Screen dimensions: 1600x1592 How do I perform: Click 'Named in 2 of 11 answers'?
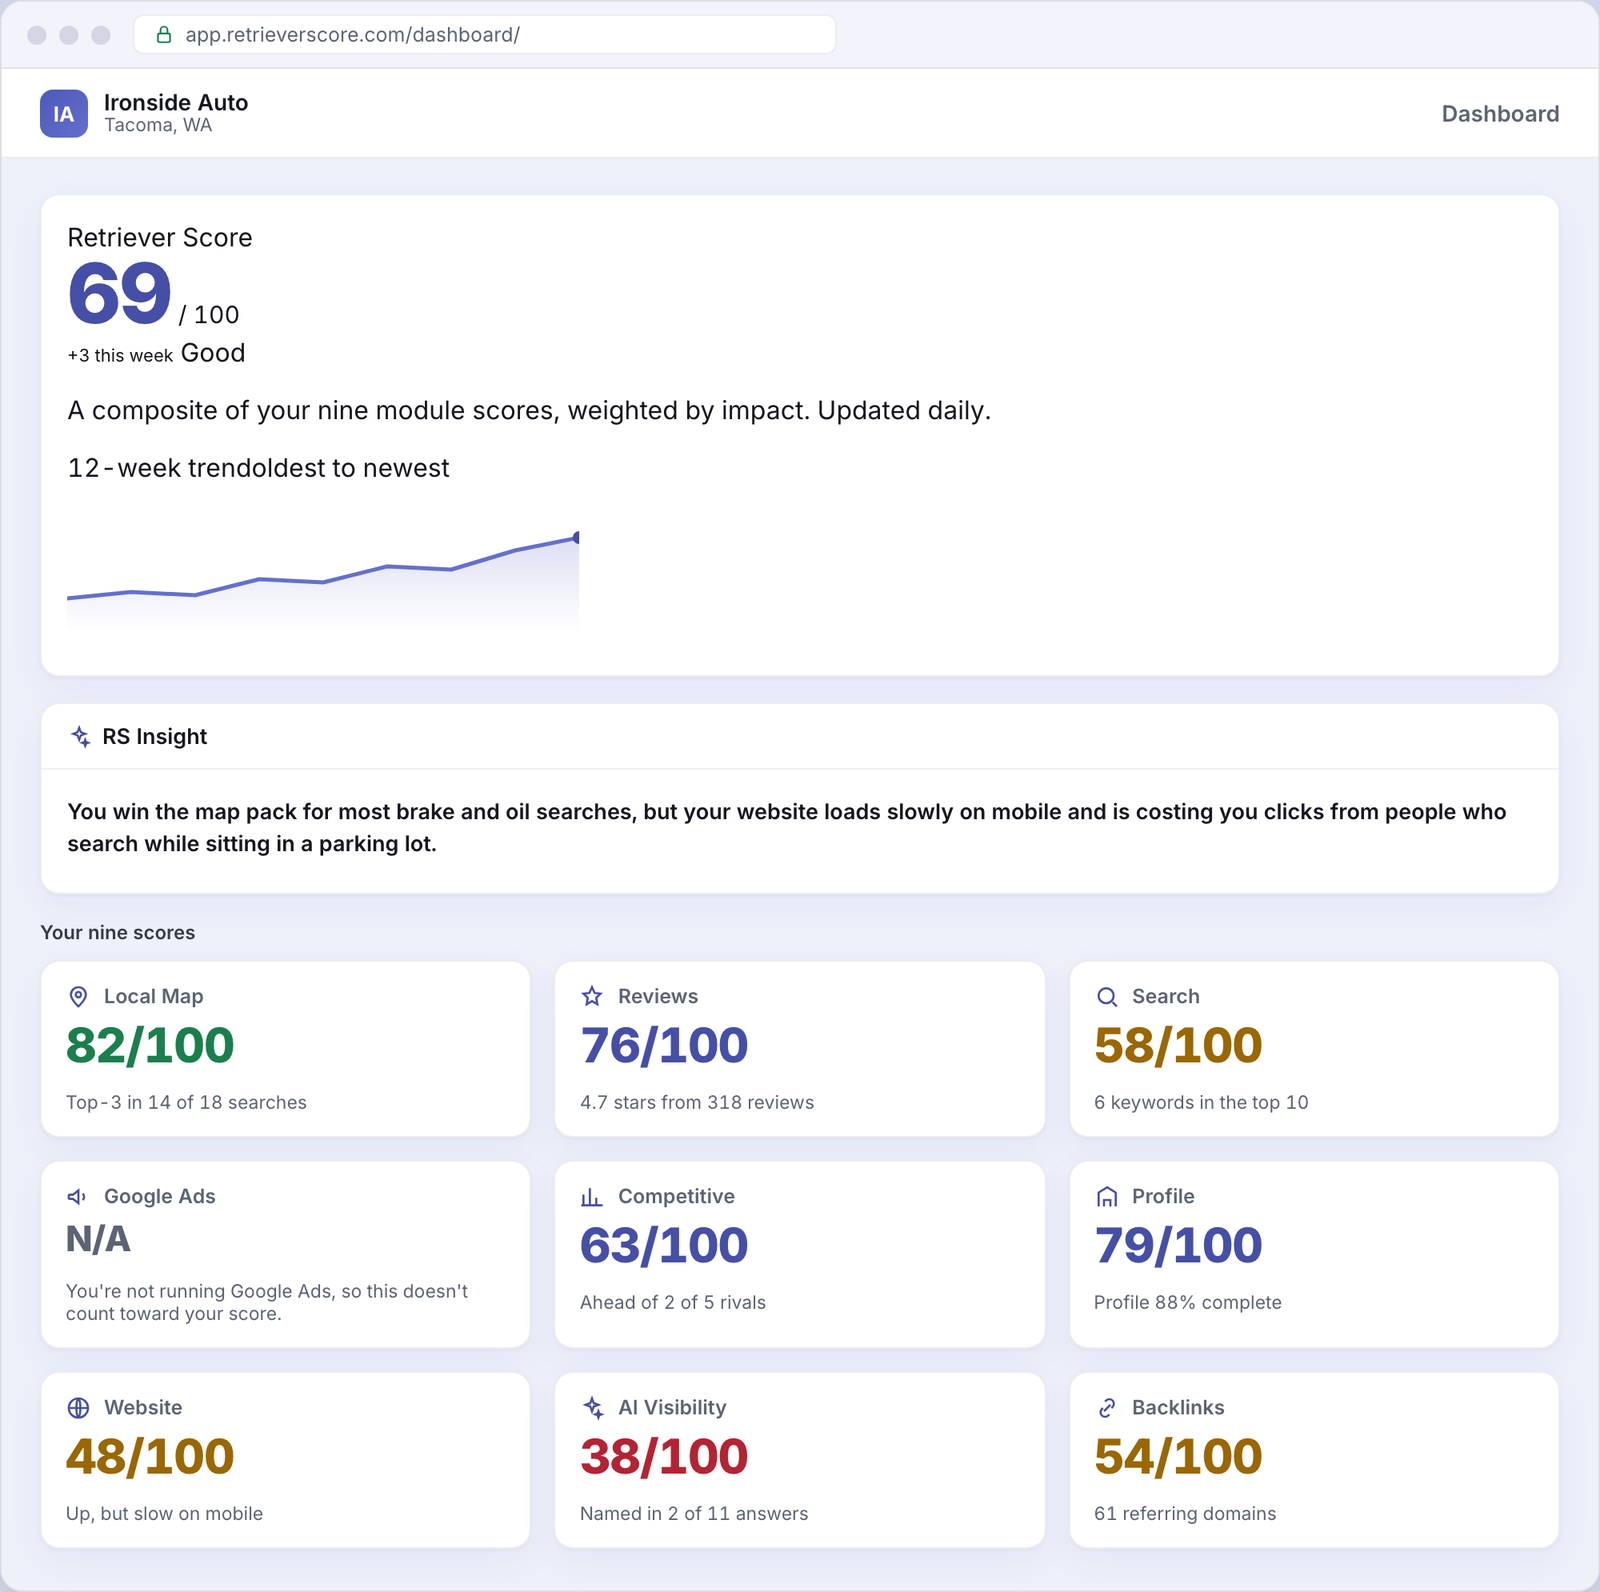(694, 1513)
